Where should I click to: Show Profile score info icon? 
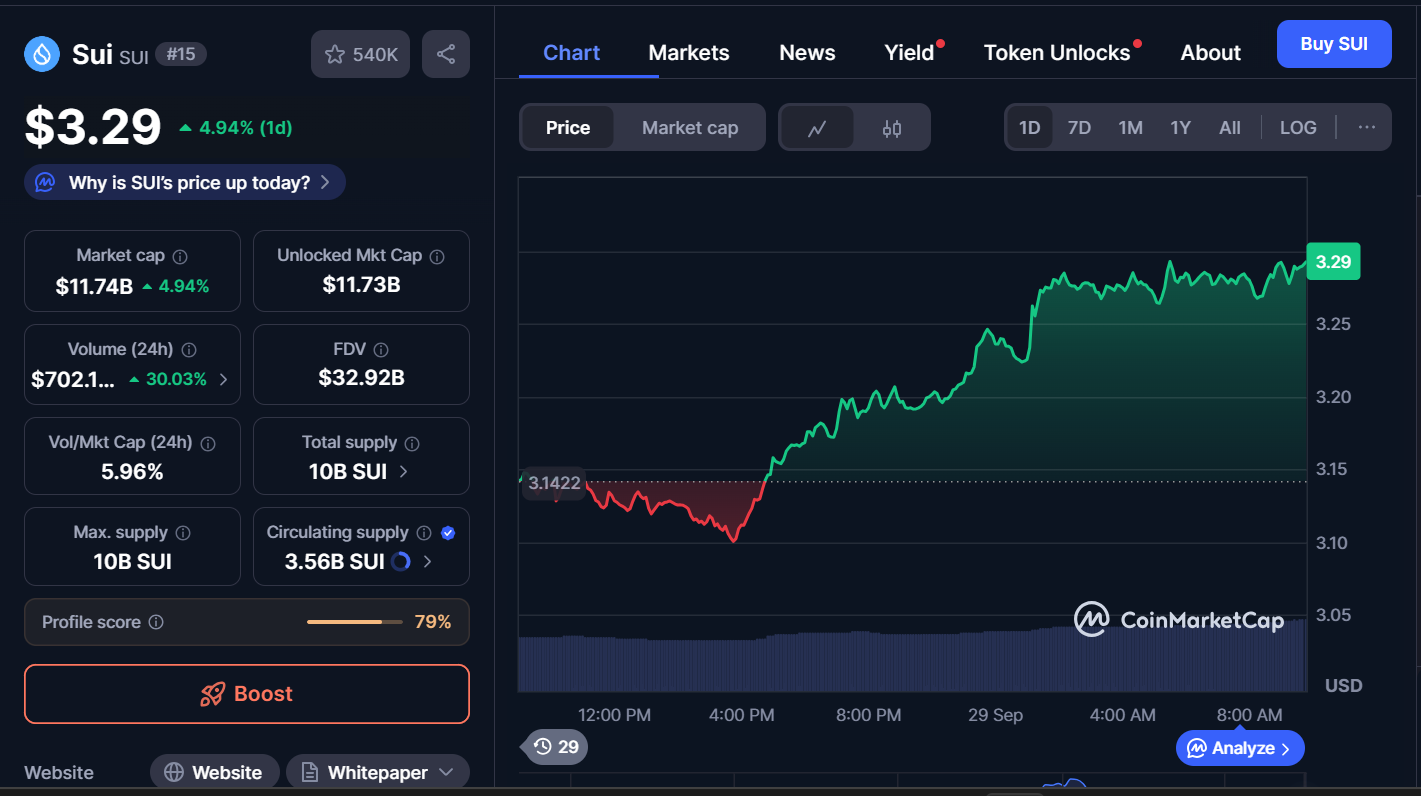tap(156, 622)
